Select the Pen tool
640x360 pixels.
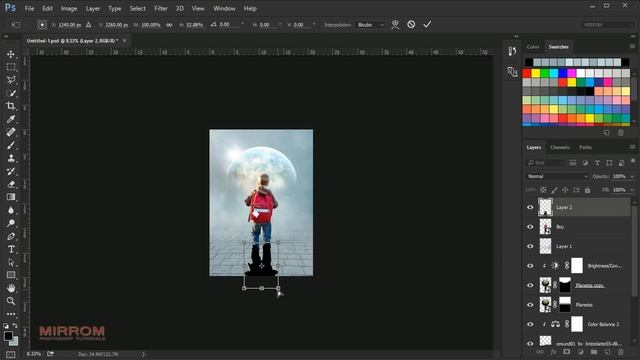(11, 236)
